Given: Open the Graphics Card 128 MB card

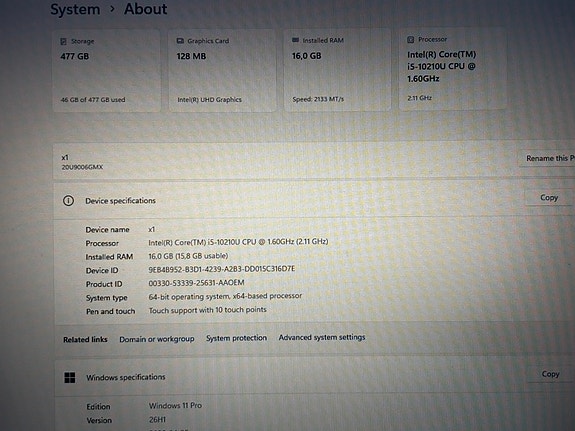Looking at the screenshot, I should point(222,70).
